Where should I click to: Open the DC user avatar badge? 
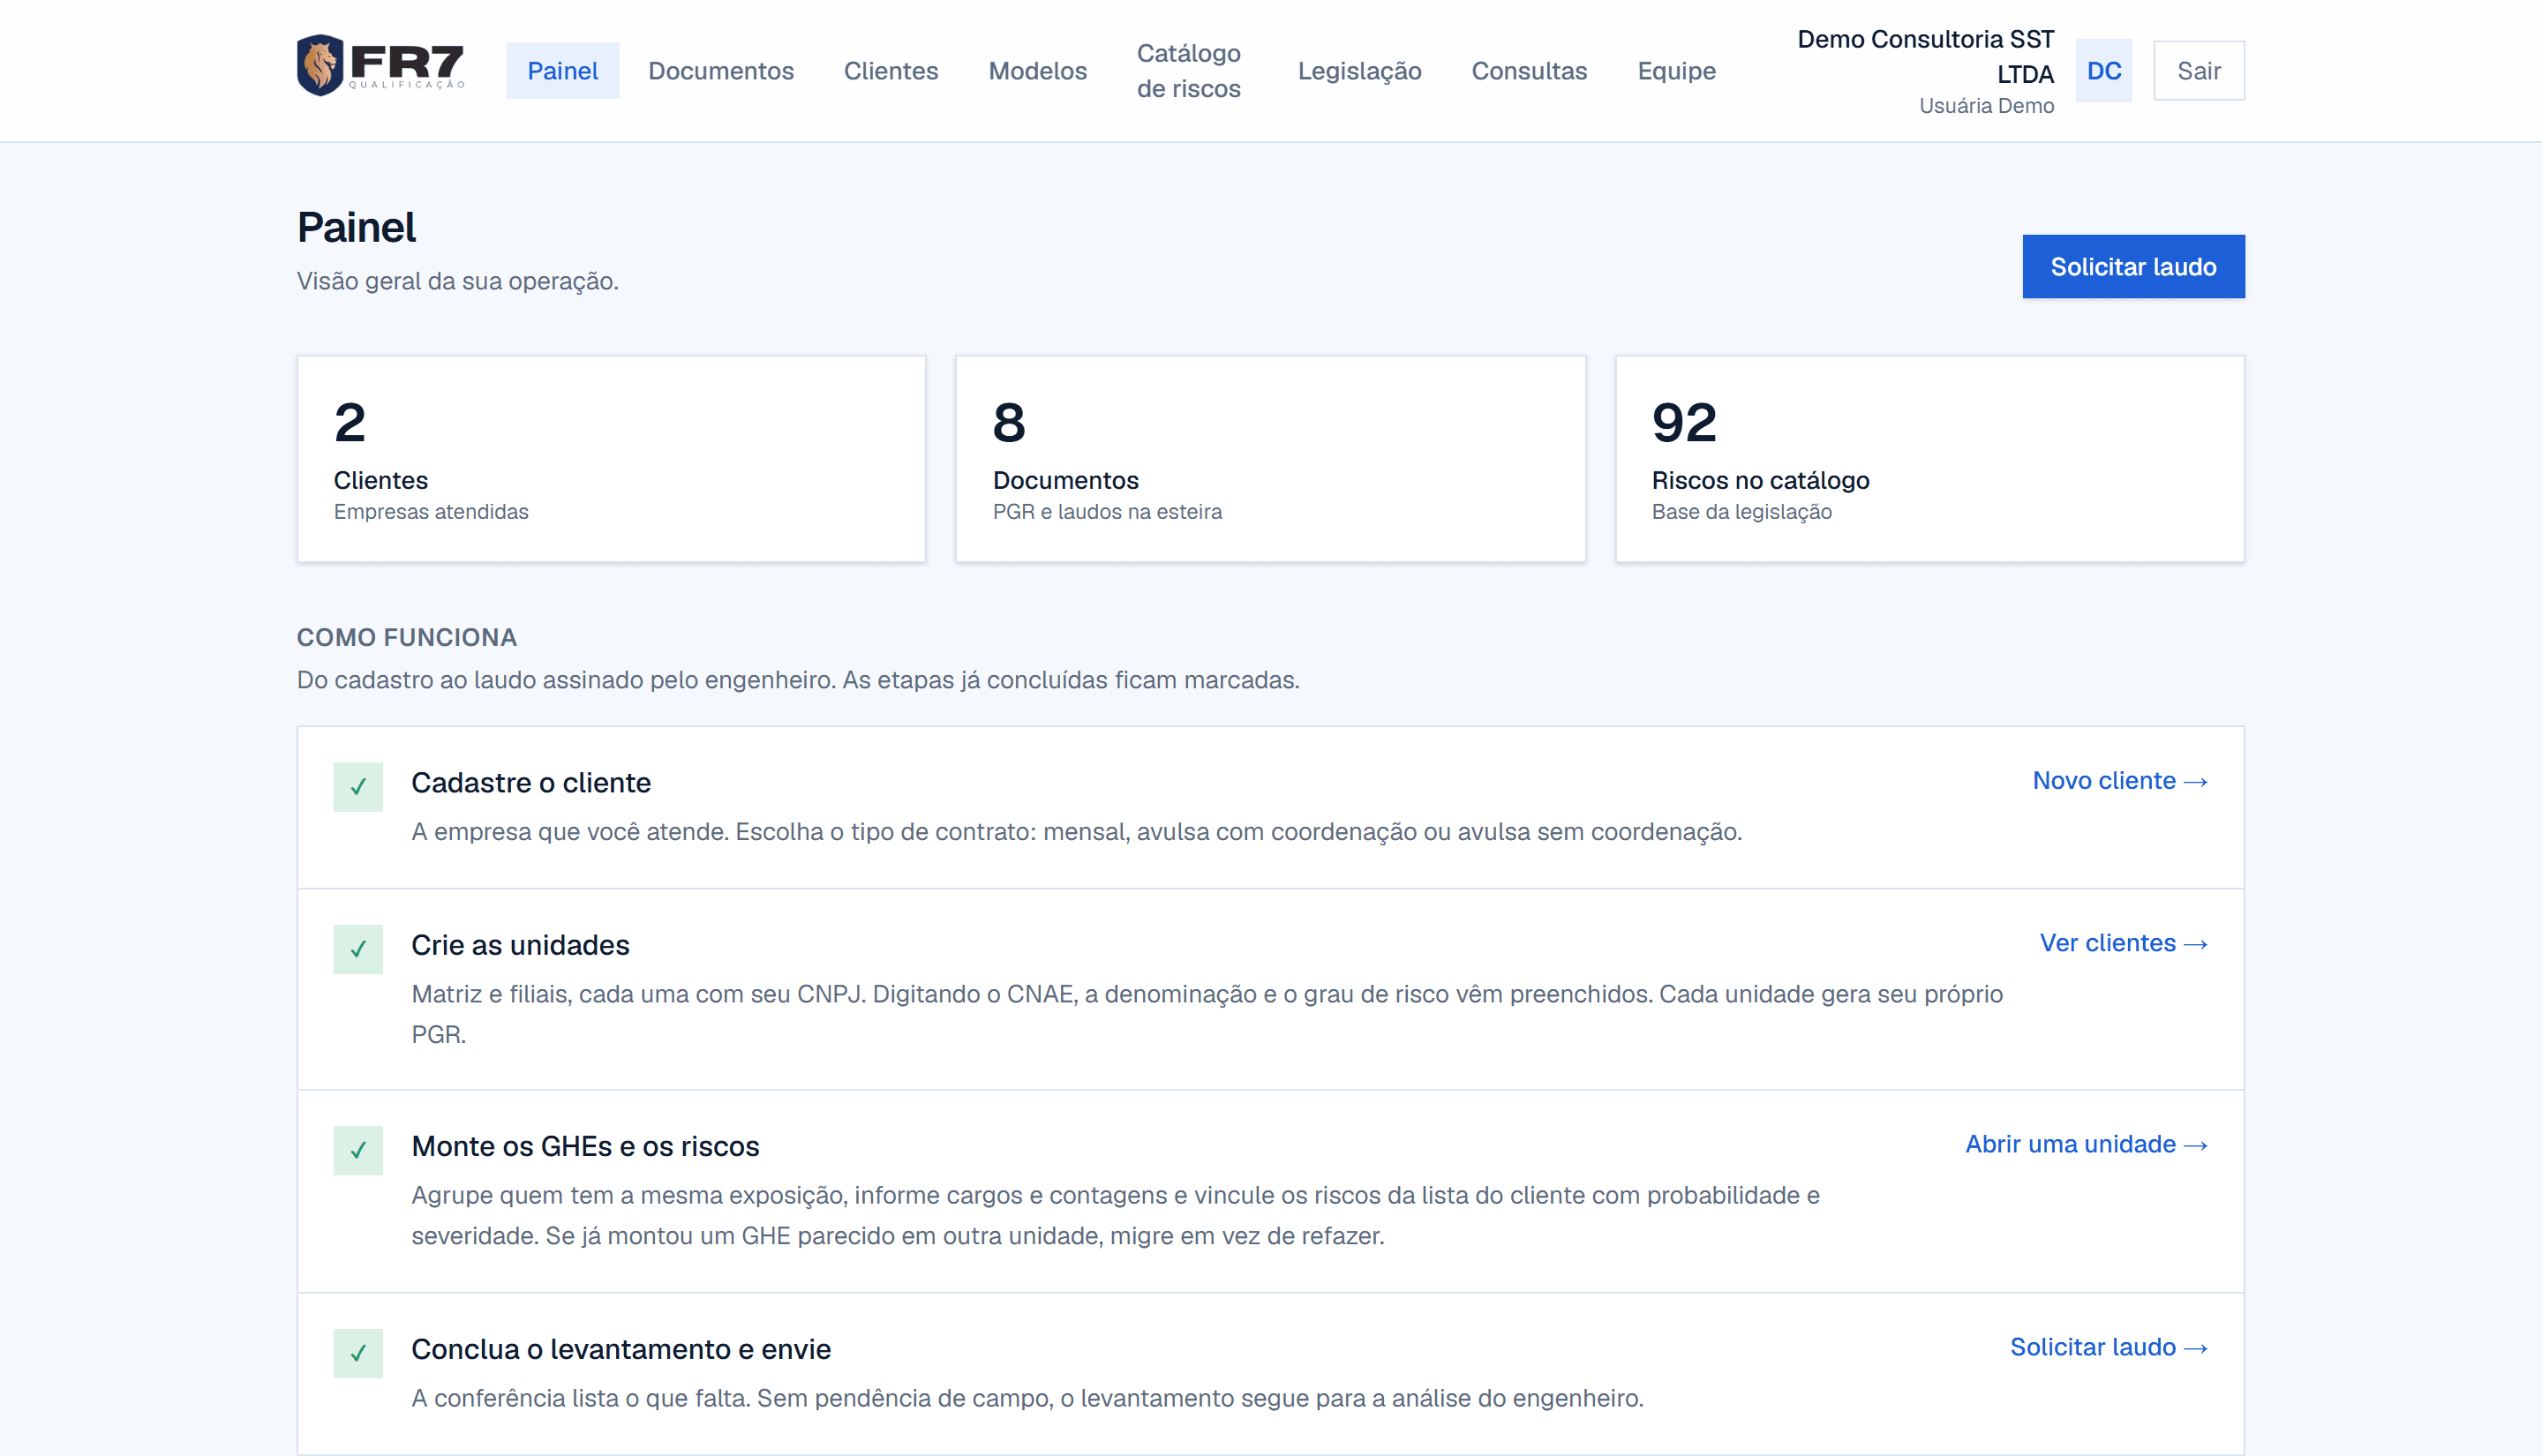[x=2103, y=71]
